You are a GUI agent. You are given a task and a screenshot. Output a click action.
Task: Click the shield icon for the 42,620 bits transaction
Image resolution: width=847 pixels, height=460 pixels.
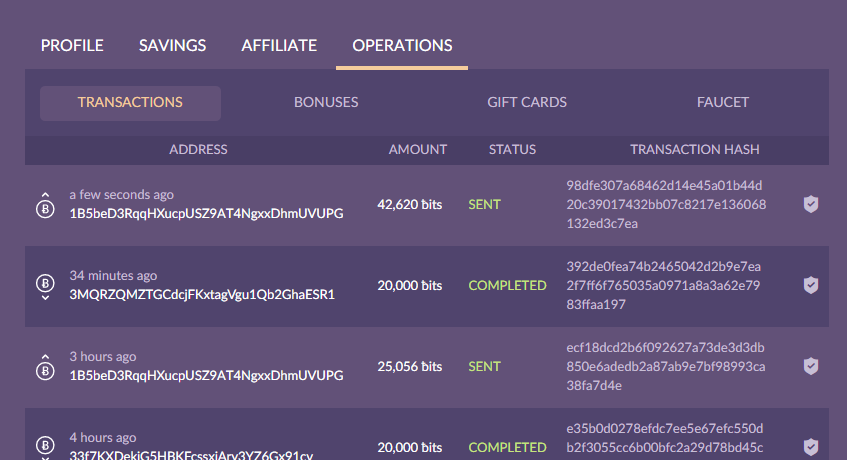coord(811,204)
